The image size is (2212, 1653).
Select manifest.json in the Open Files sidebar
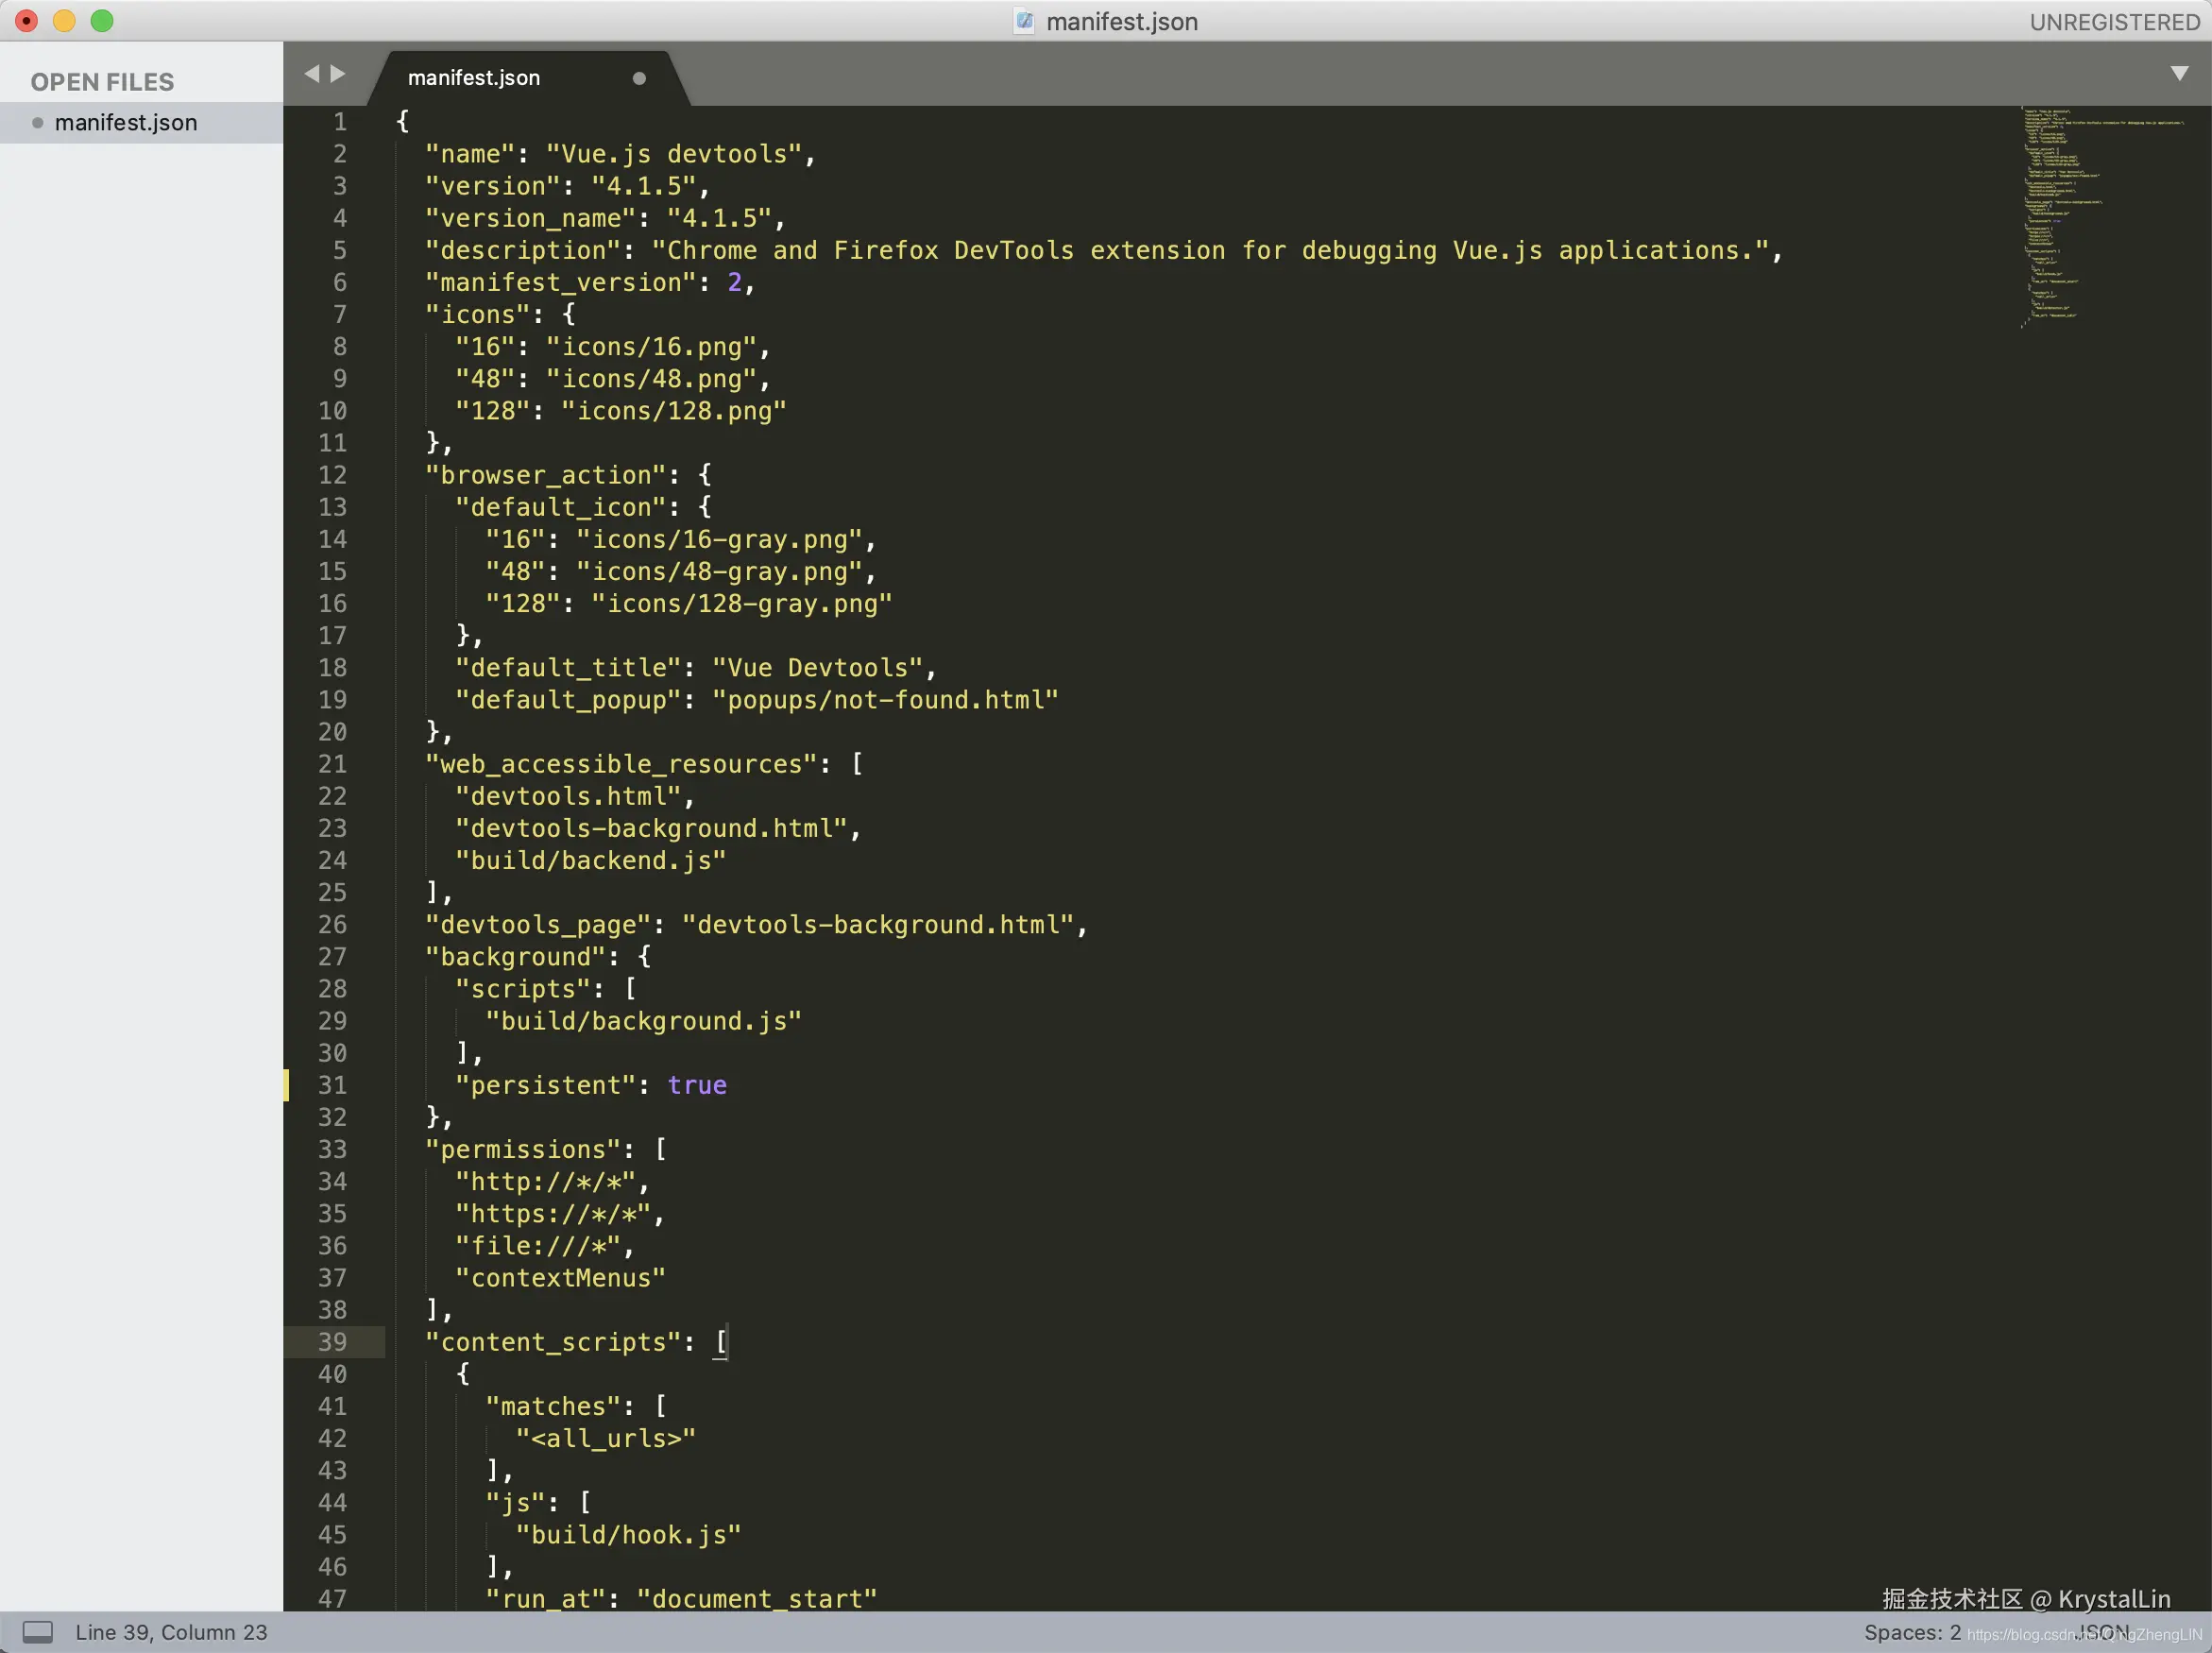coord(126,123)
